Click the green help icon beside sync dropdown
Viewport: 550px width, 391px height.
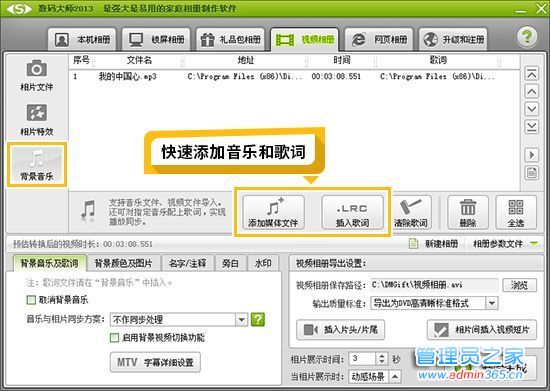258,319
